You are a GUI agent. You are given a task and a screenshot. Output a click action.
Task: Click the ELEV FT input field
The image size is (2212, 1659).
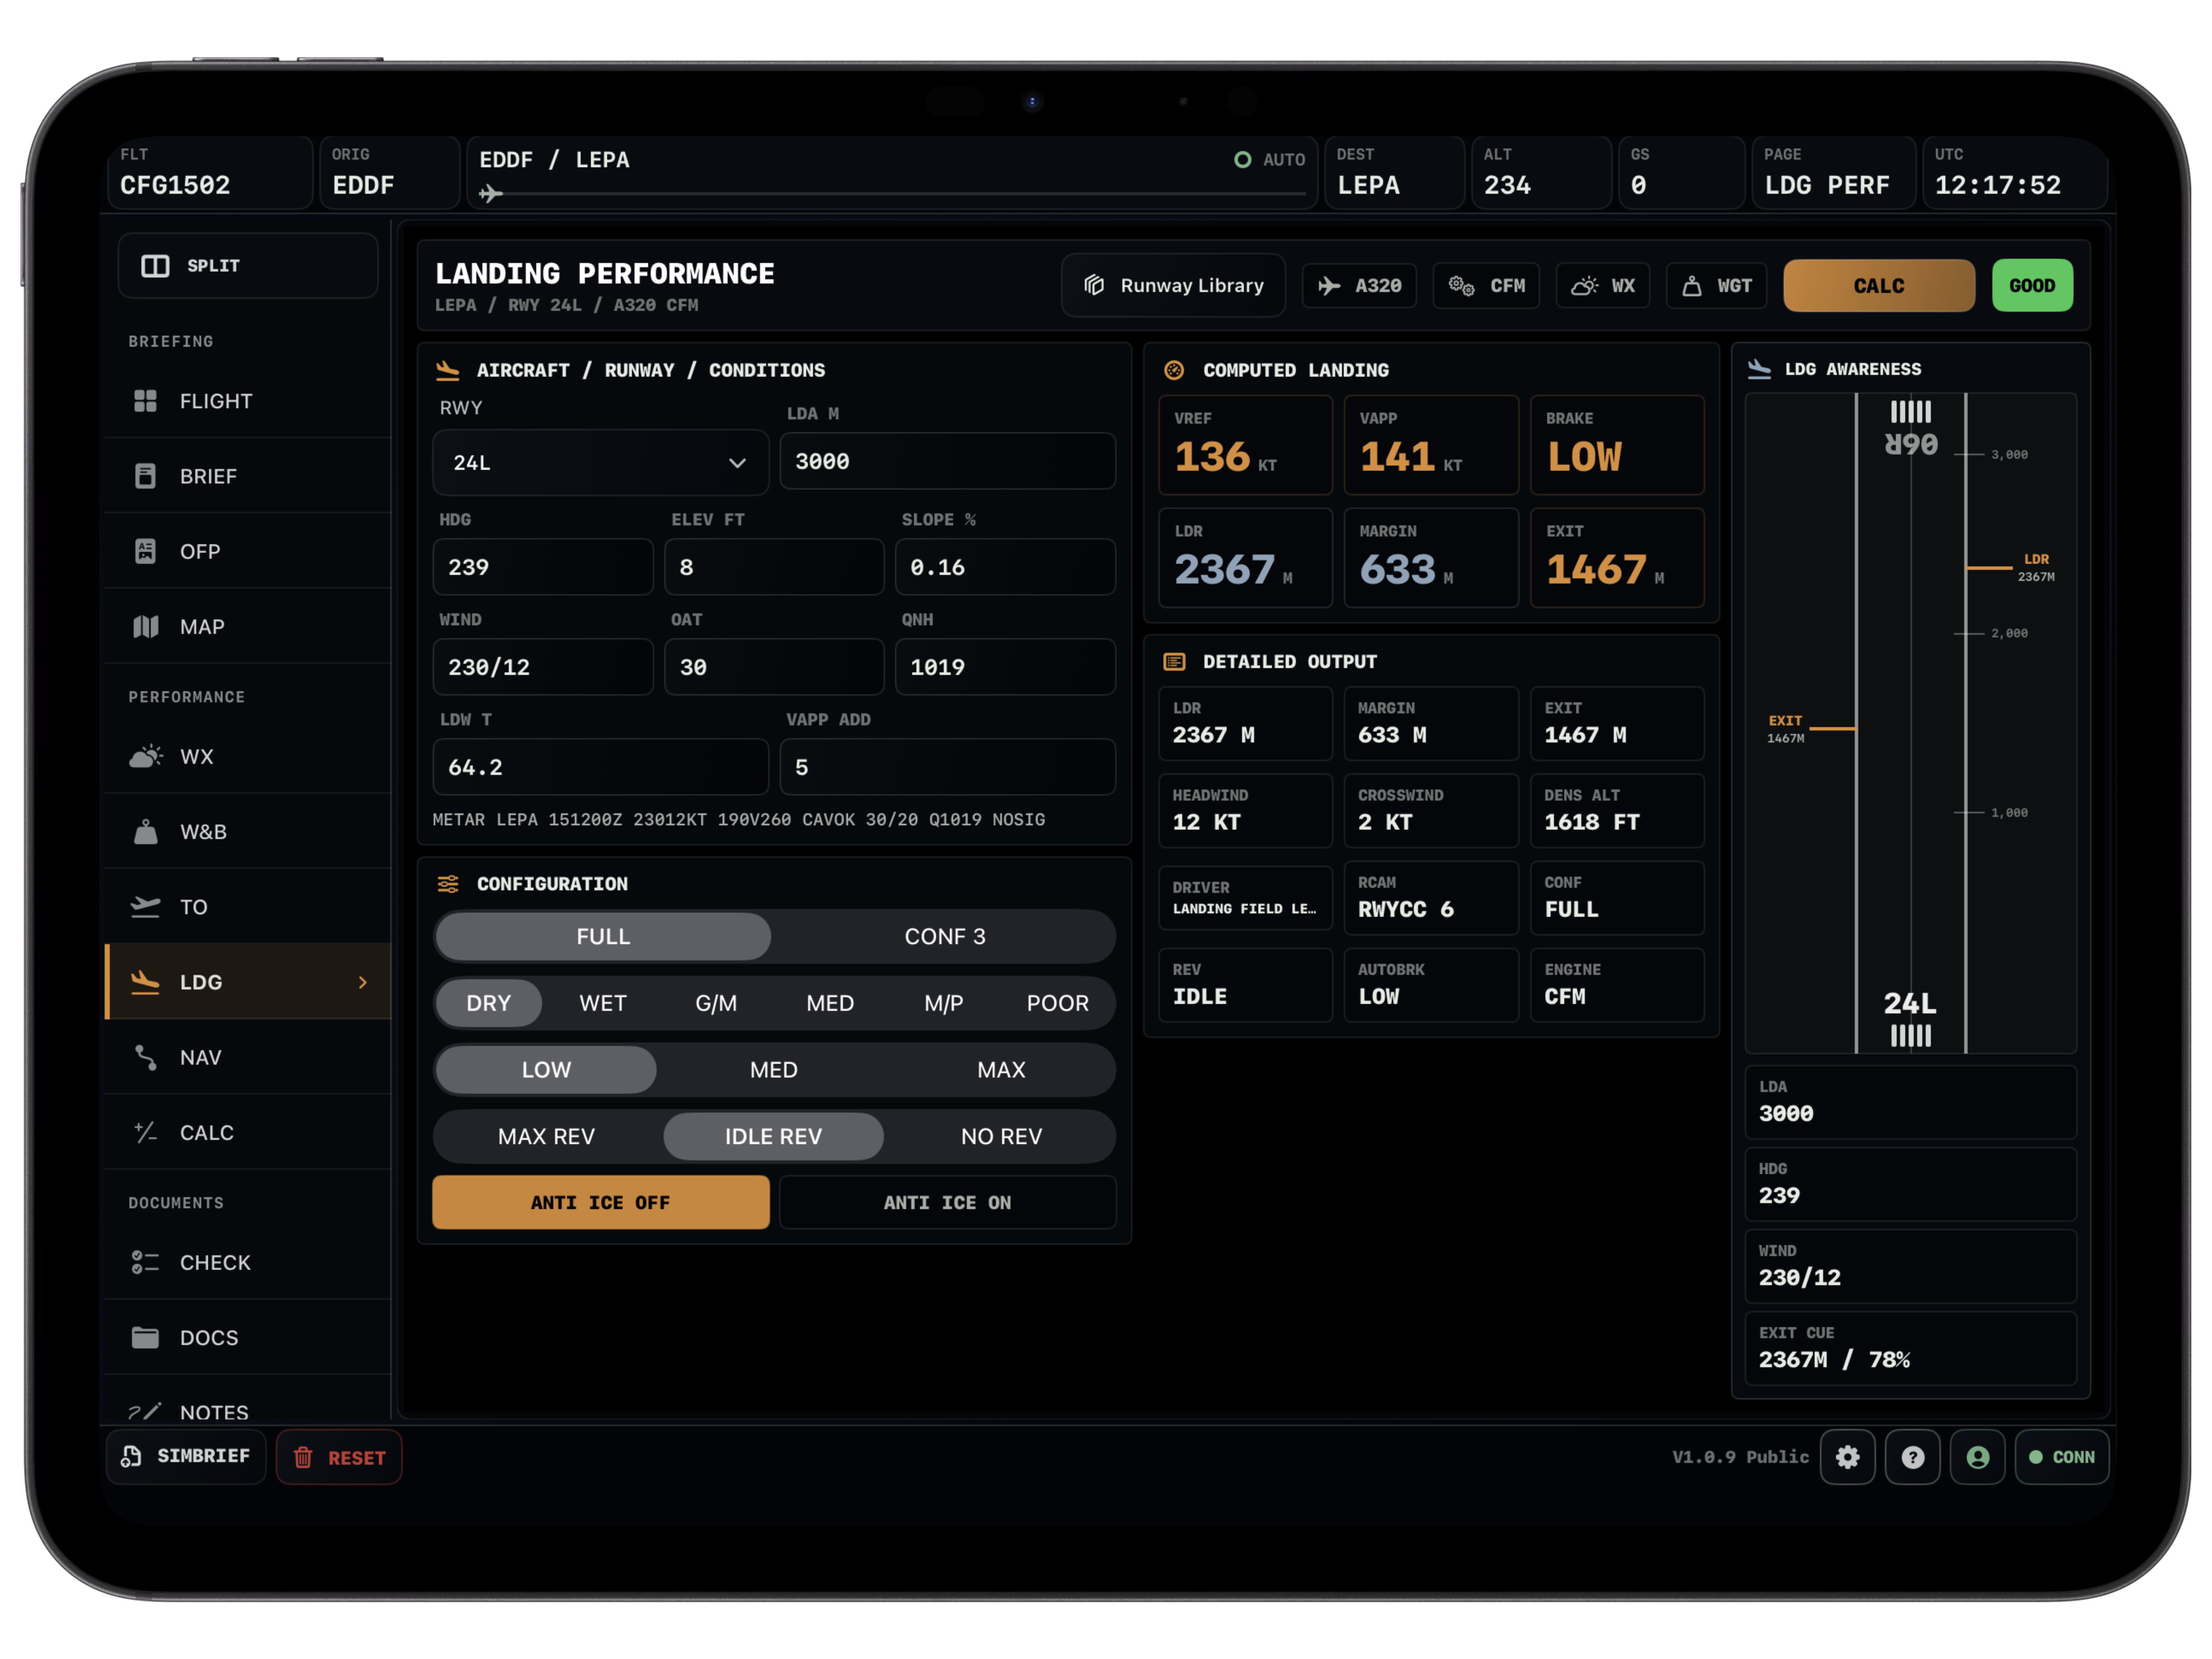coord(774,567)
